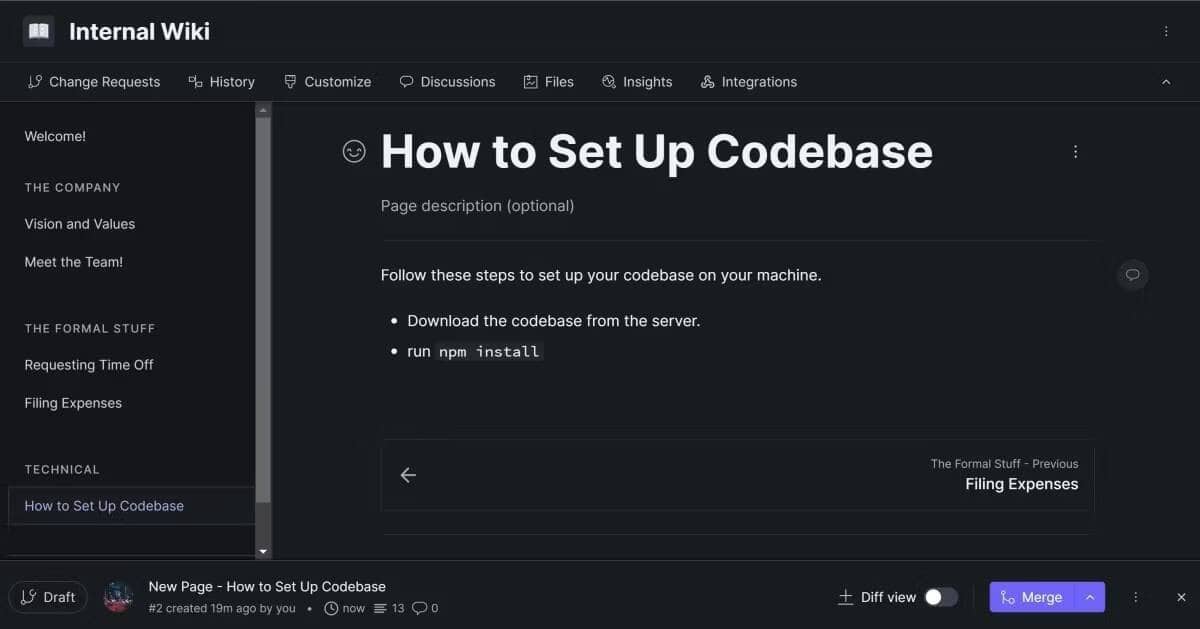Click the page description input field

[x=478, y=206]
